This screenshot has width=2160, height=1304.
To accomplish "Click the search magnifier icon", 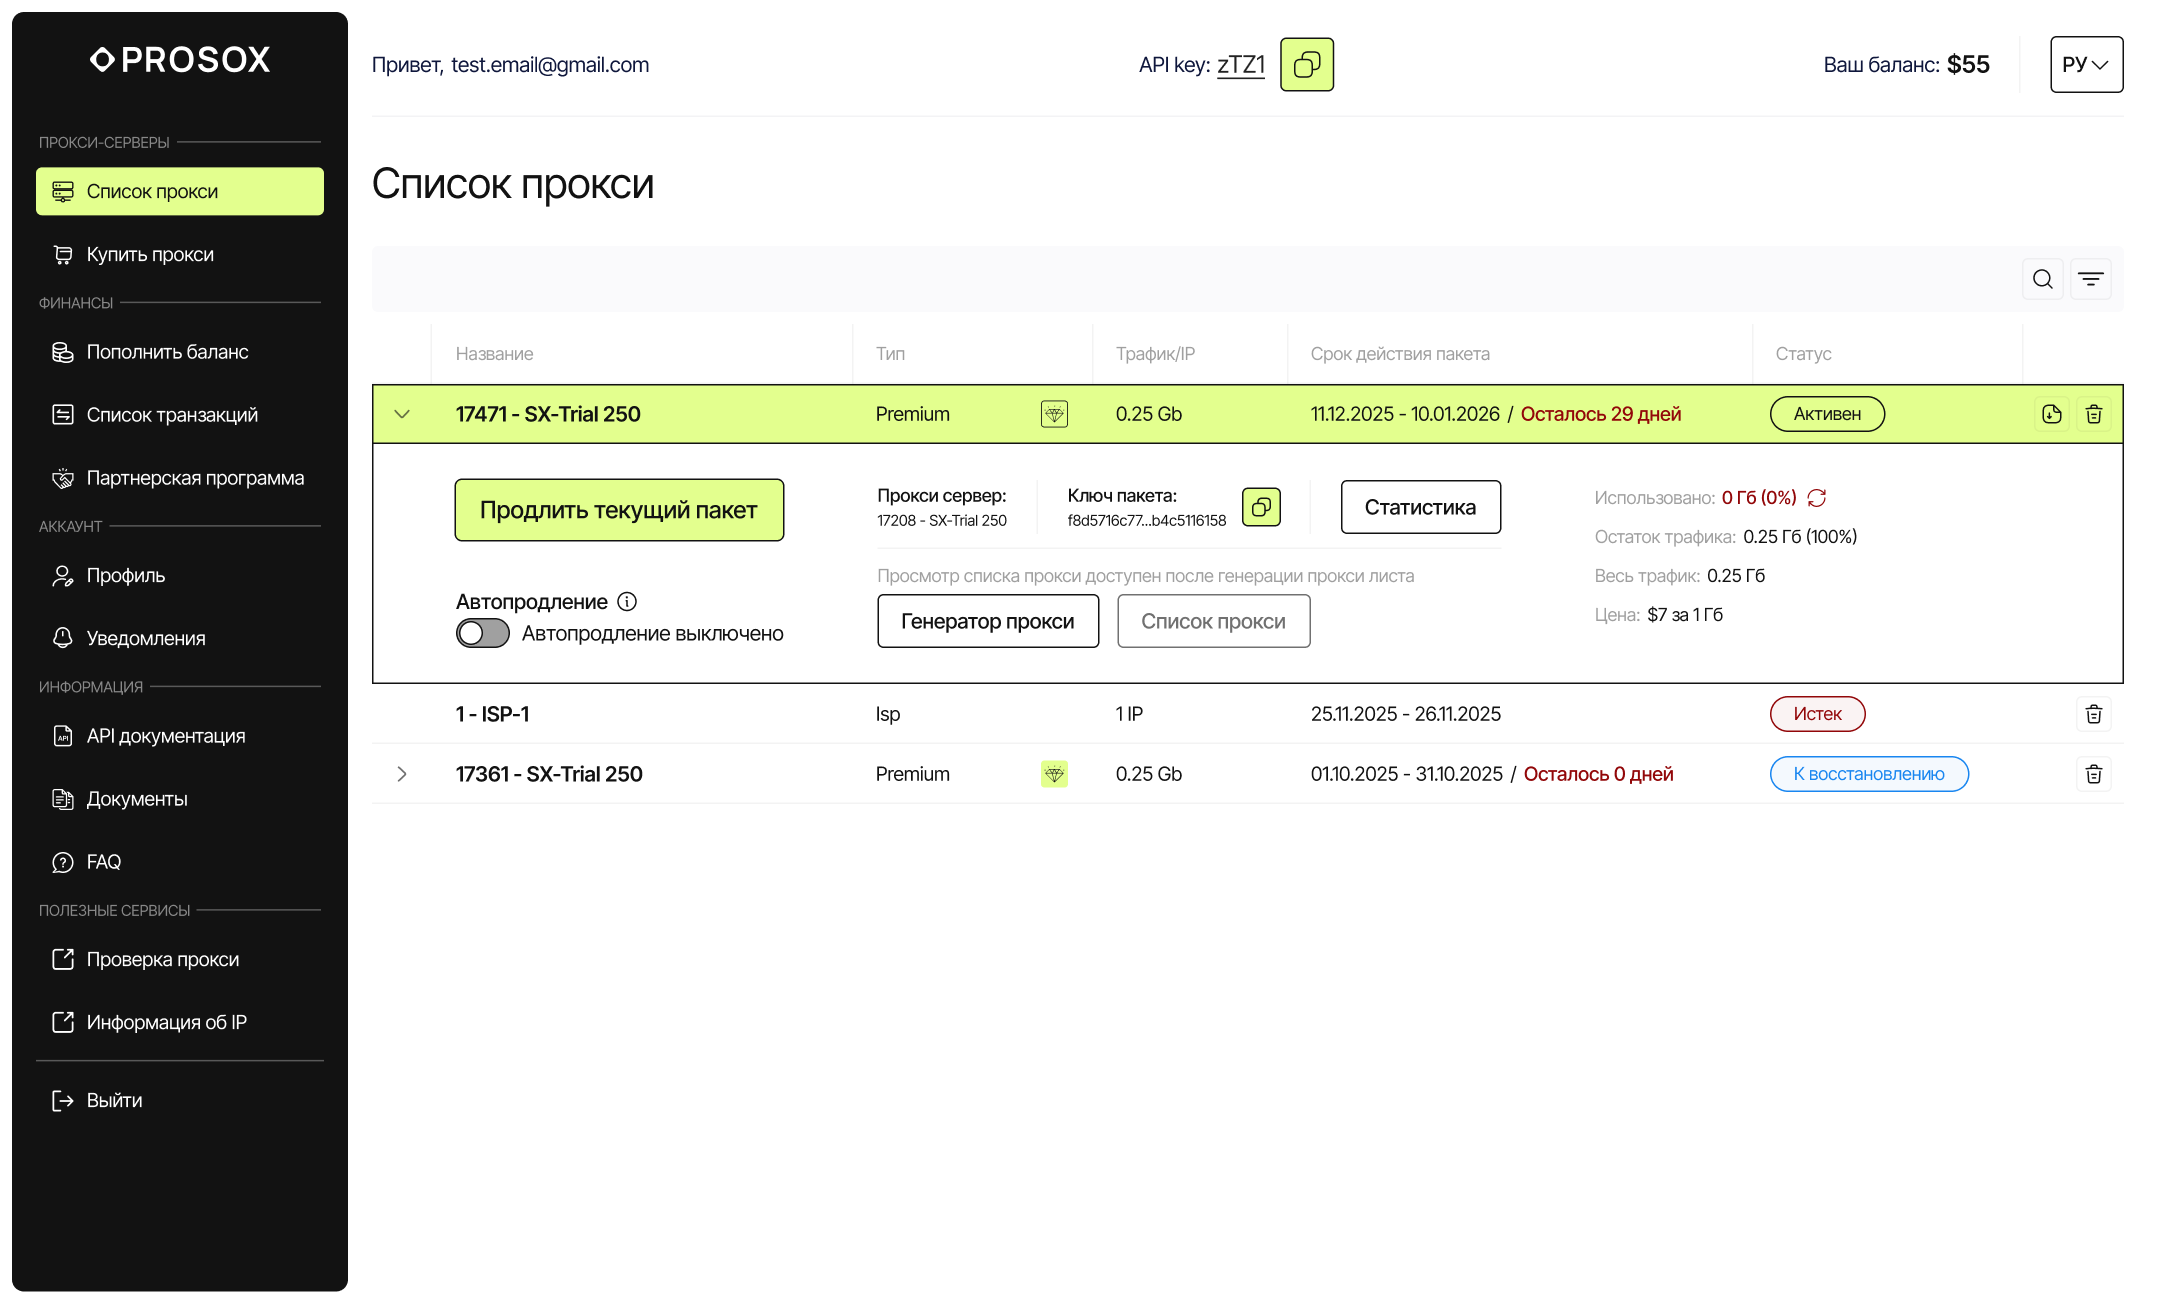I will 2042,279.
